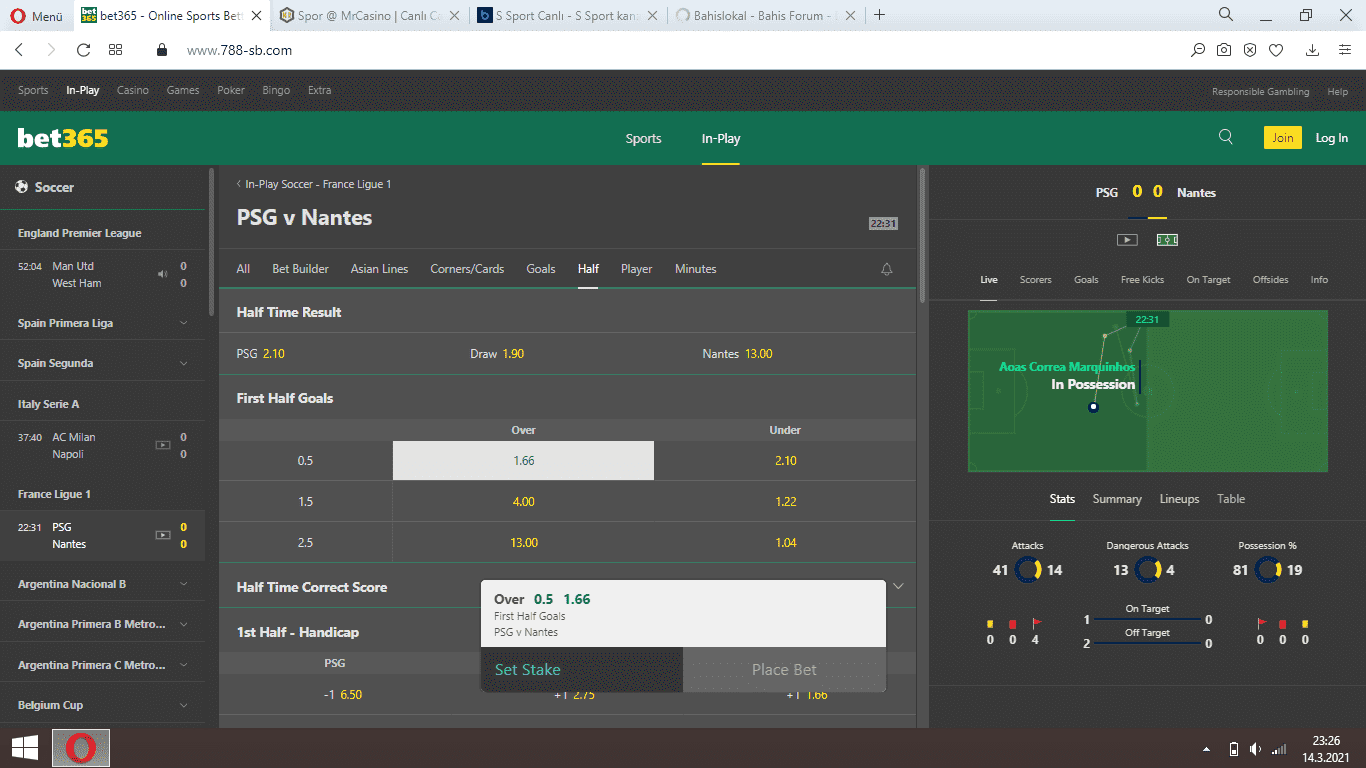Click the bet365 logo
The height and width of the screenshot is (768, 1366).
click(63, 138)
